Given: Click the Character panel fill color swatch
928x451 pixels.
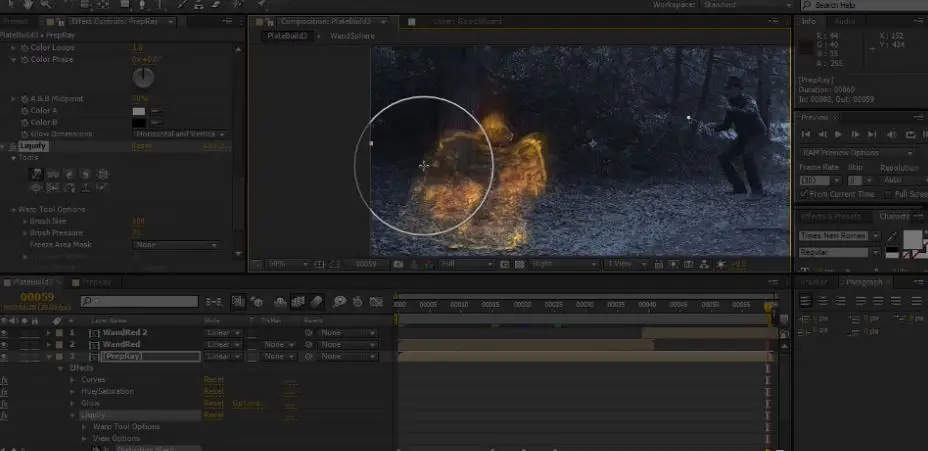Looking at the screenshot, I should tap(912, 239).
